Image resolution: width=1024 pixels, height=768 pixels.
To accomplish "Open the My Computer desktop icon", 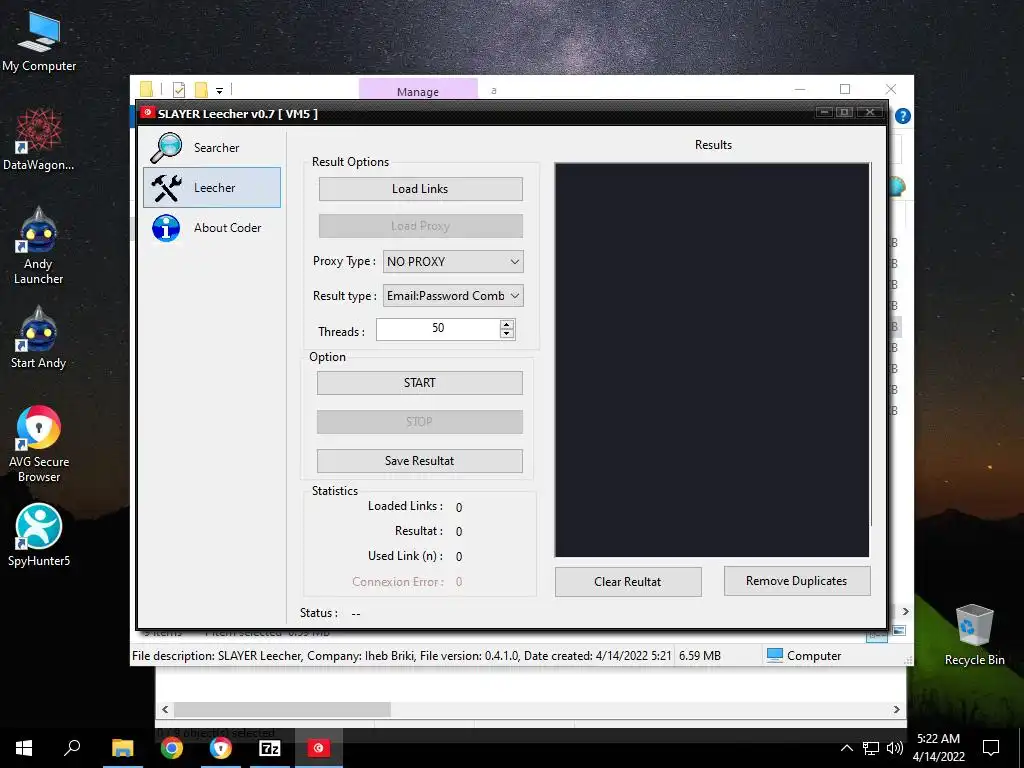I will coord(39,42).
